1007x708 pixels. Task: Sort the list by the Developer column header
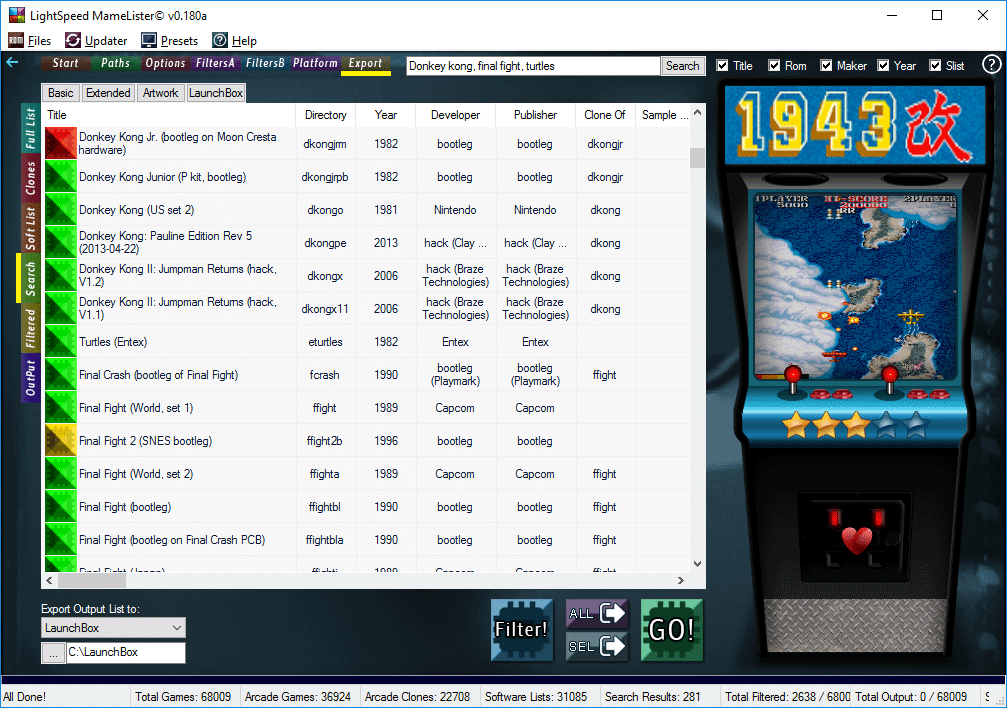pos(455,115)
